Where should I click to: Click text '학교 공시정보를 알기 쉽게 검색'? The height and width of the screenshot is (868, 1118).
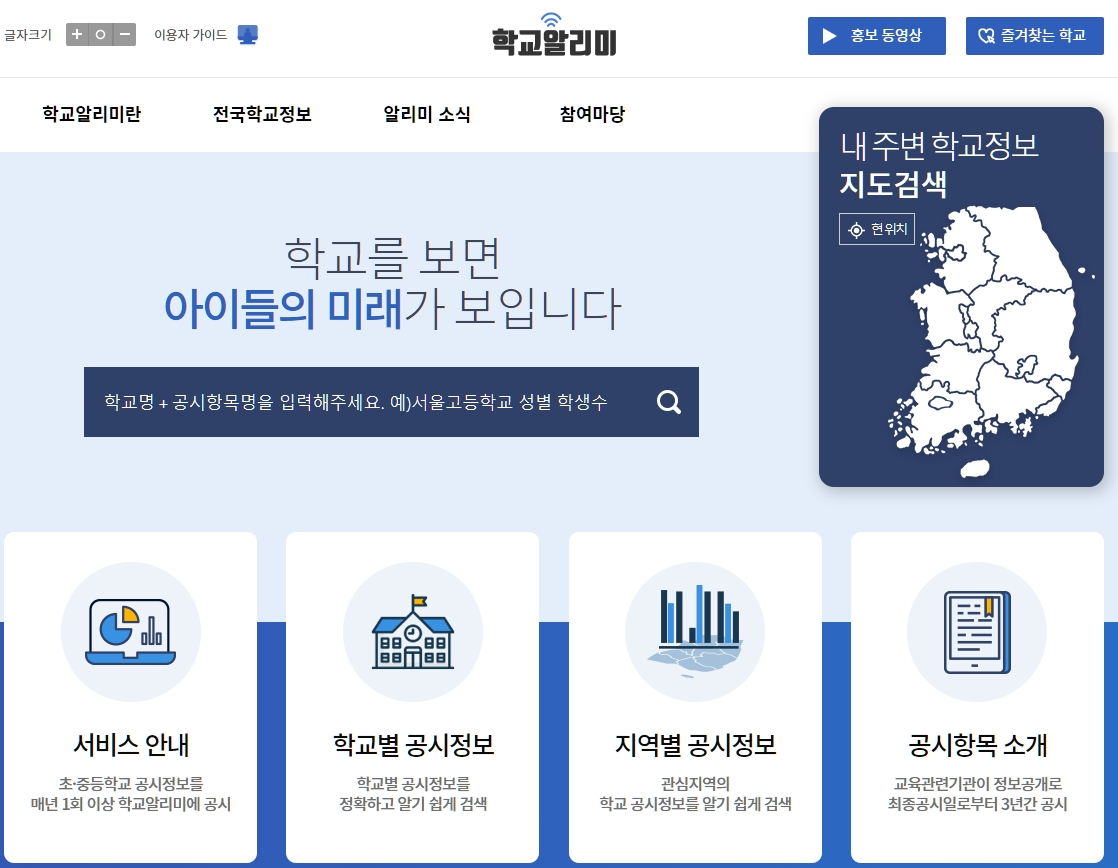(695, 805)
